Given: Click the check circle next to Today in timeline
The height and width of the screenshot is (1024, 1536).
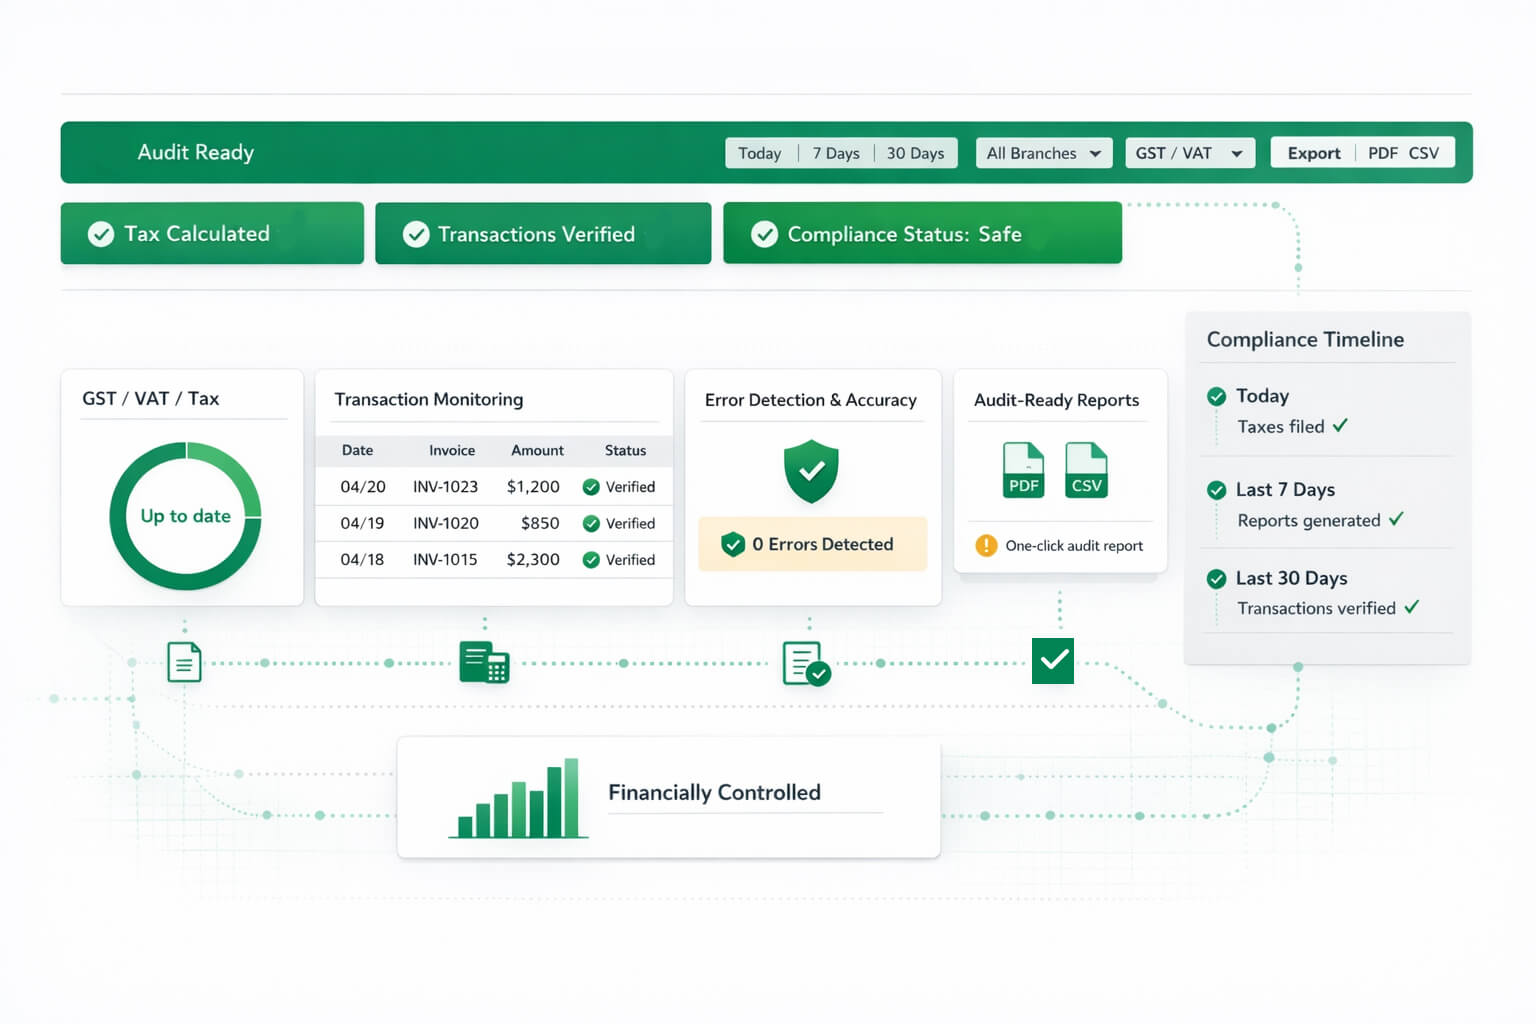Looking at the screenshot, I should (x=1217, y=396).
